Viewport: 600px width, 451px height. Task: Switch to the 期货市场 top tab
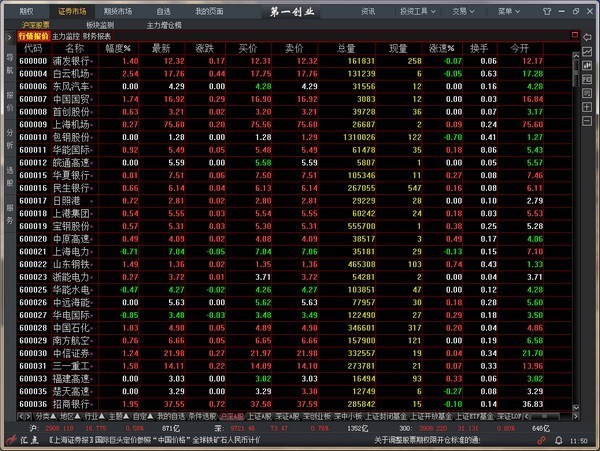pos(118,11)
